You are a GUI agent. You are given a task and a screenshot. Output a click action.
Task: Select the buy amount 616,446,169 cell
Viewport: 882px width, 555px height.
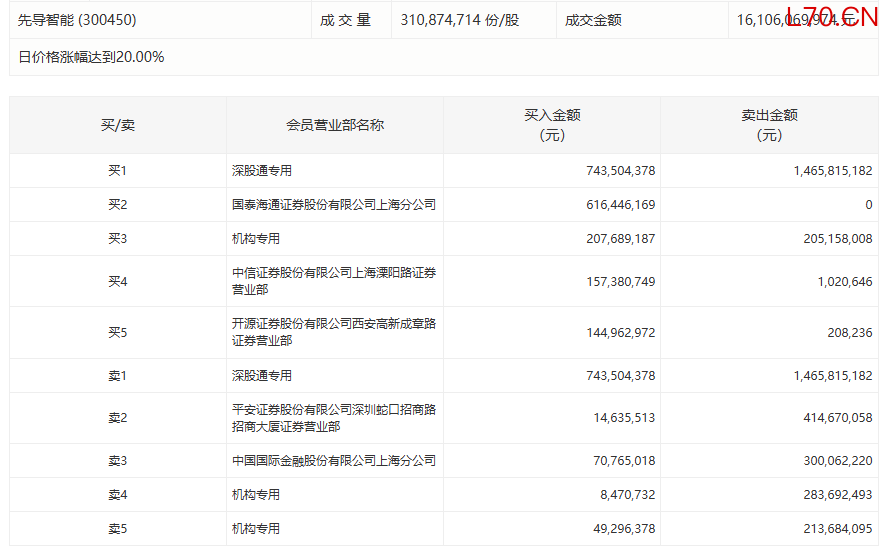[620, 205]
